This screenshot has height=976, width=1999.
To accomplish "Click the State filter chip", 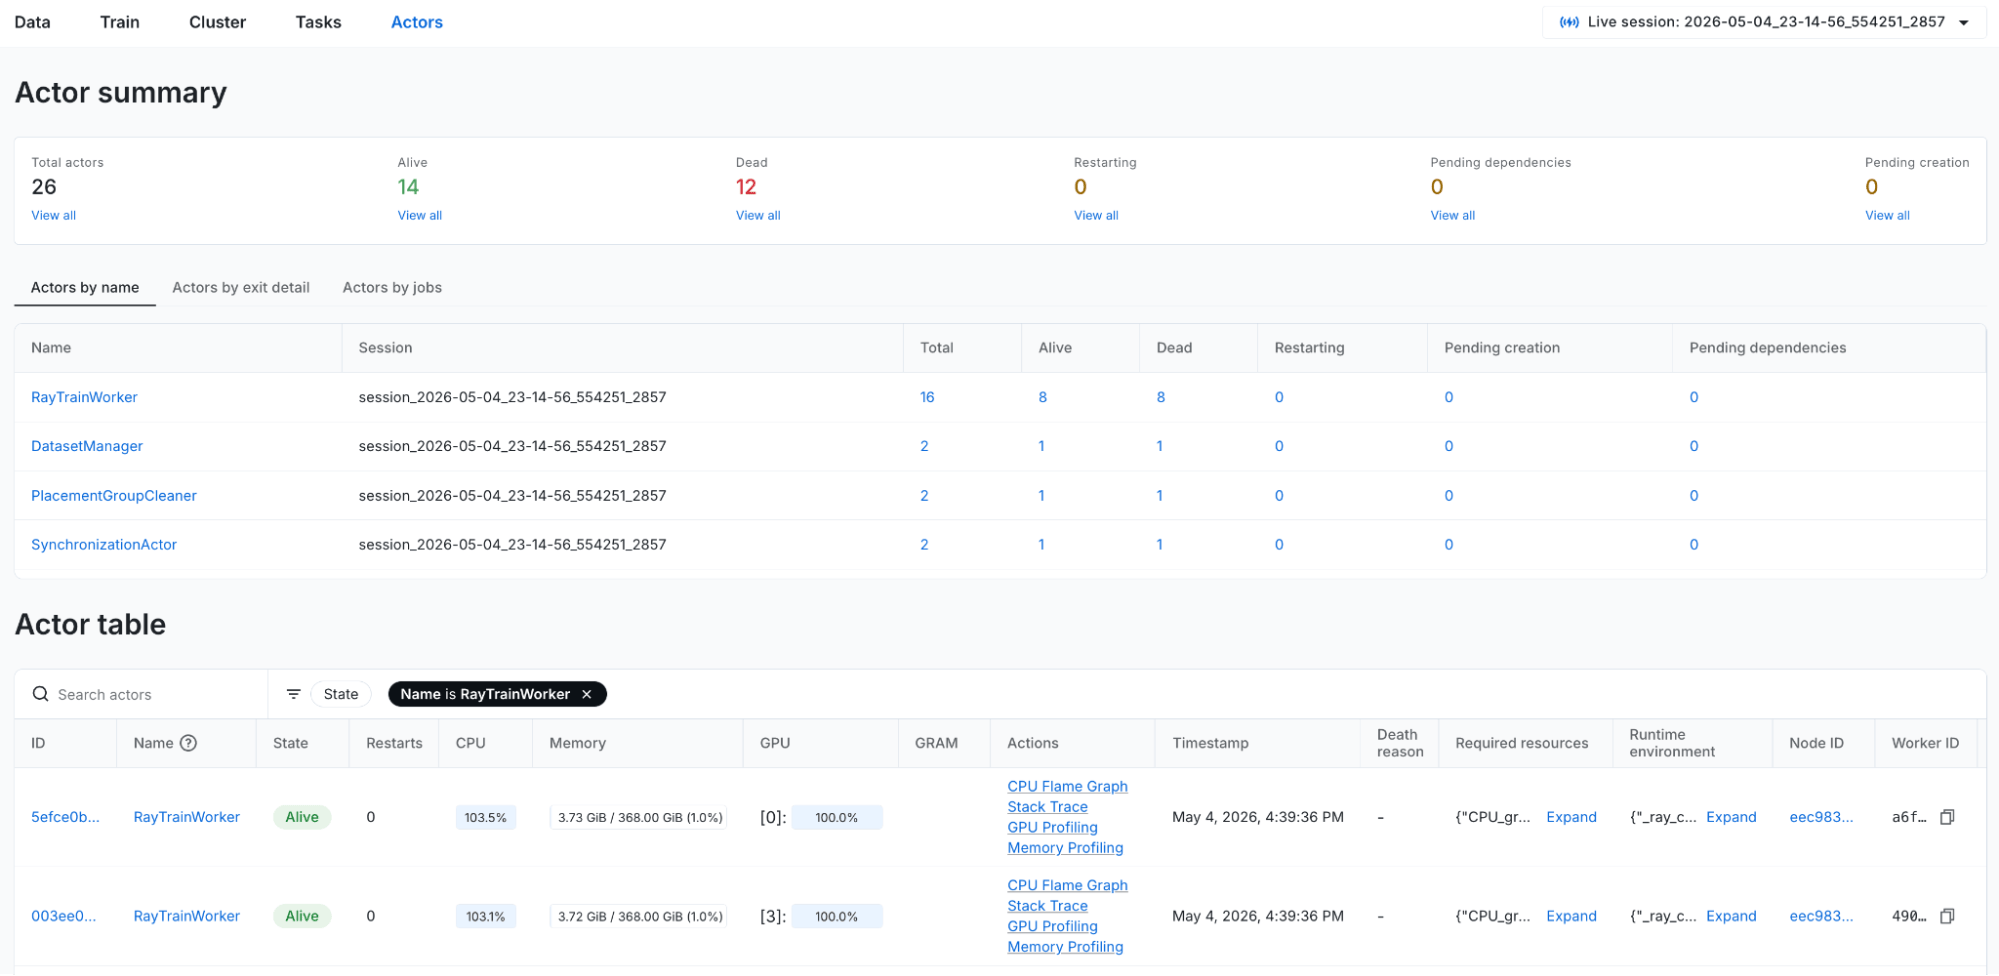I will pos(341,694).
